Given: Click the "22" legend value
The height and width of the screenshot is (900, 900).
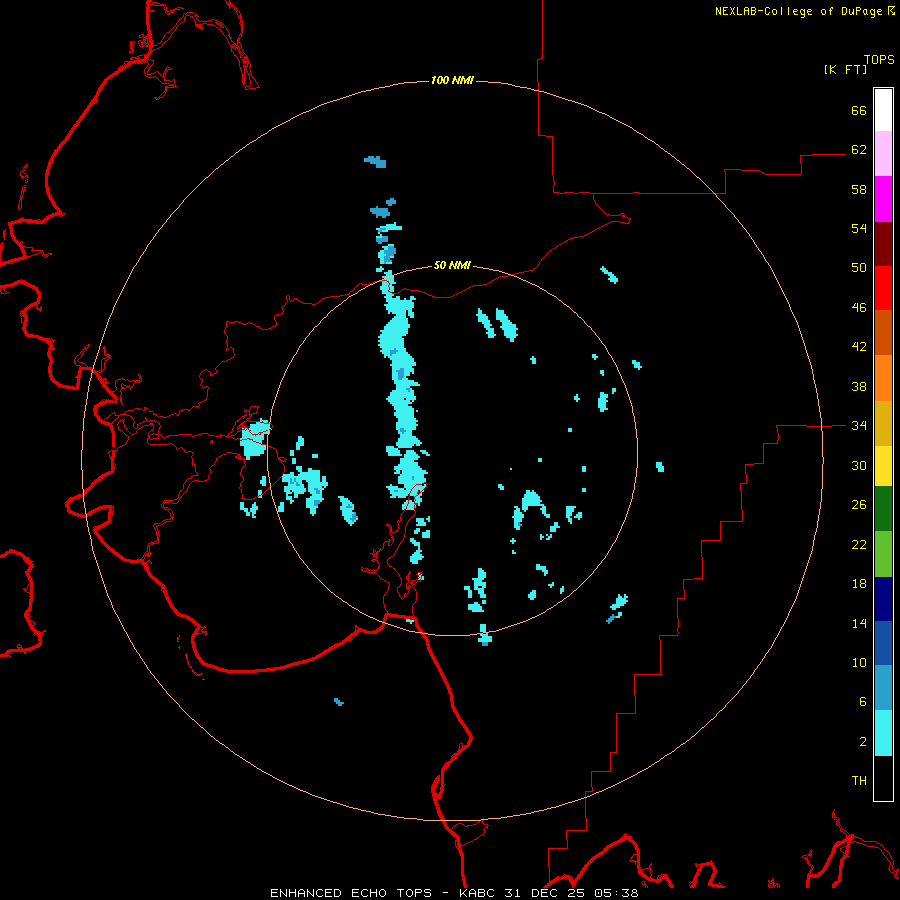Looking at the screenshot, I should click(x=859, y=545).
